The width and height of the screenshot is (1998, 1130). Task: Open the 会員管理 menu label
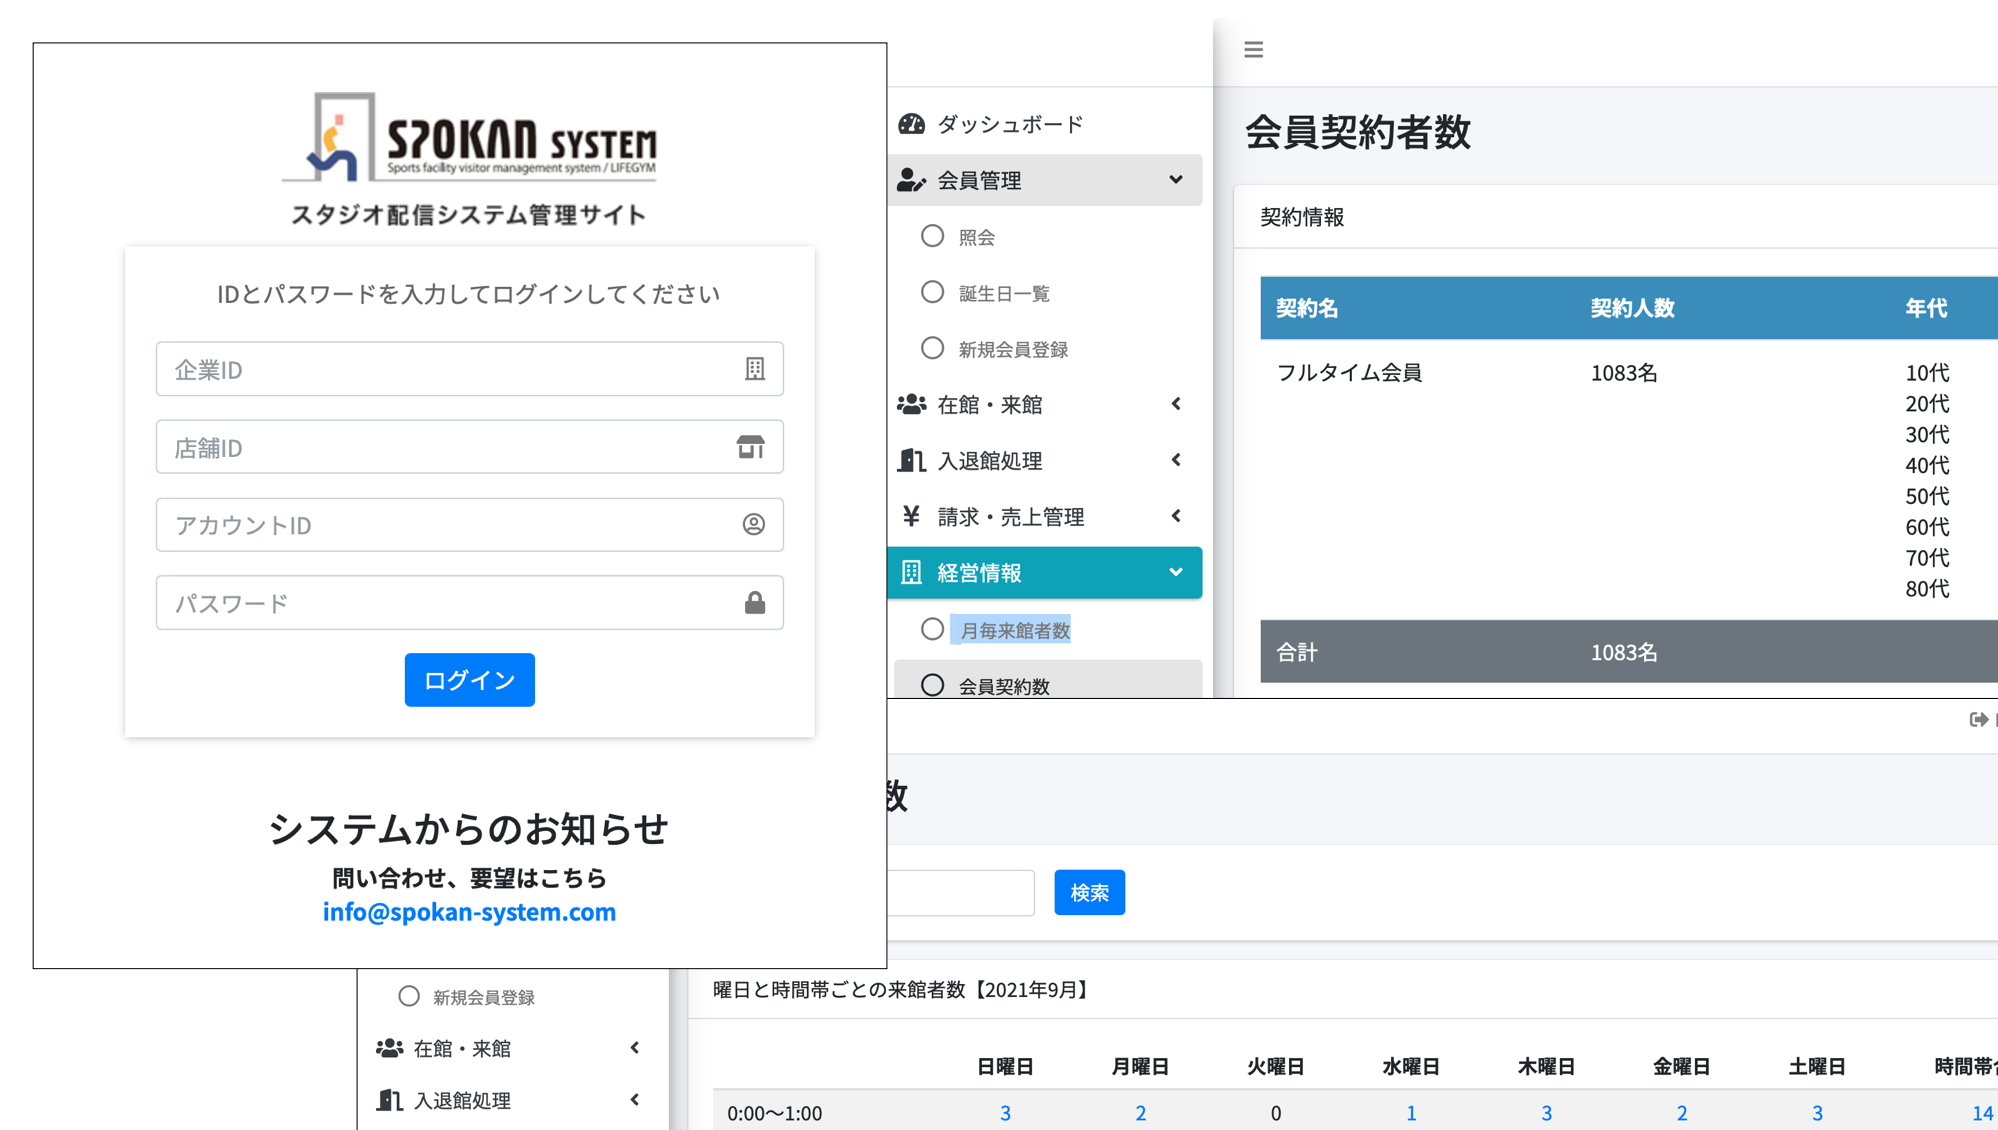(x=979, y=180)
